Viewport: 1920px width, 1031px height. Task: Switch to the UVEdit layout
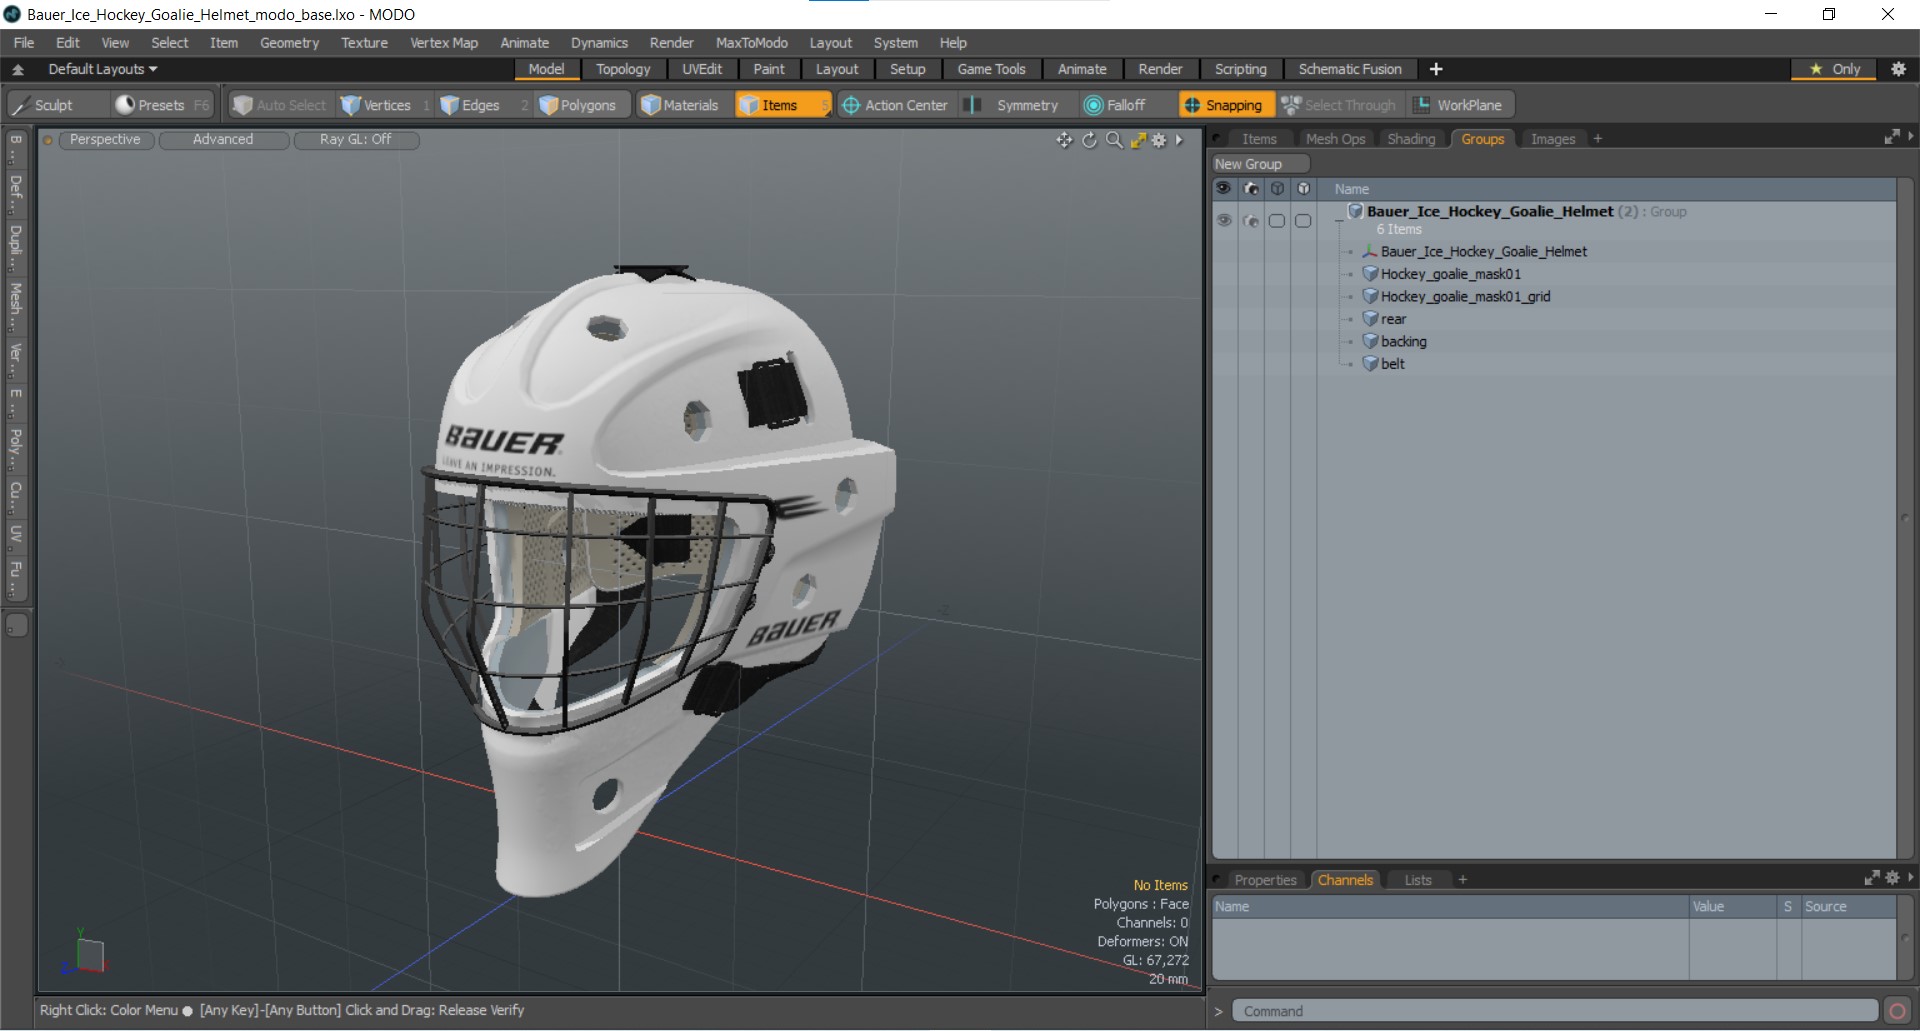tap(702, 69)
